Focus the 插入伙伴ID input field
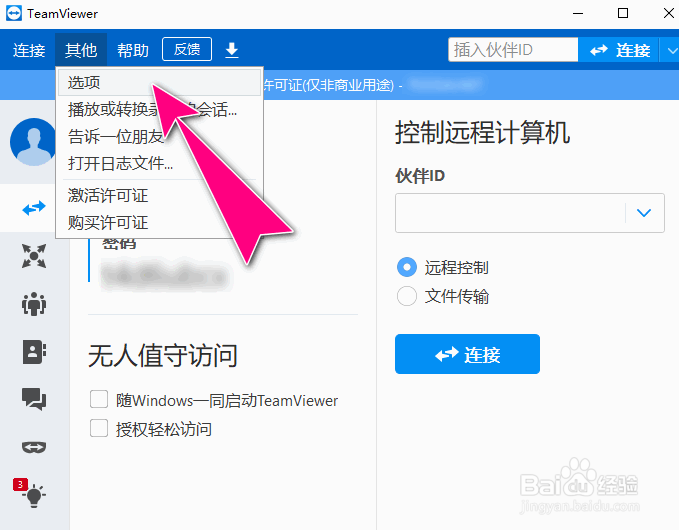Image resolution: width=679 pixels, height=530 pixels. pos(513,50)
